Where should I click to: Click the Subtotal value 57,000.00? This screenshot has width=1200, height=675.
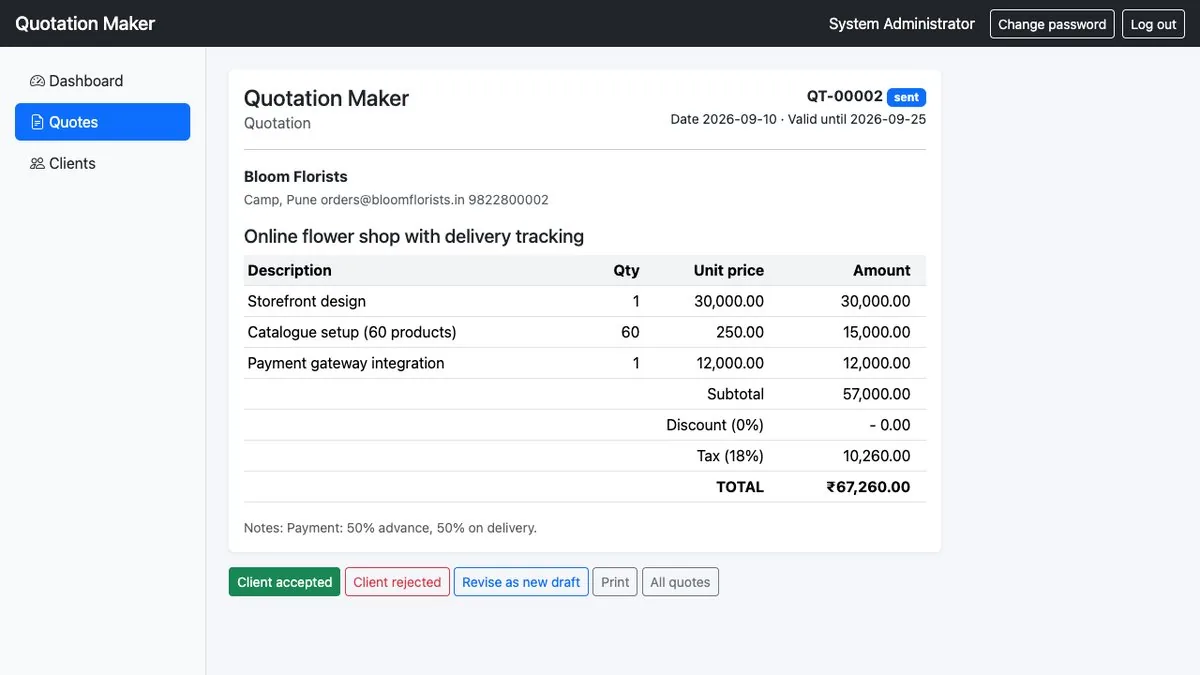click(876, 394)
